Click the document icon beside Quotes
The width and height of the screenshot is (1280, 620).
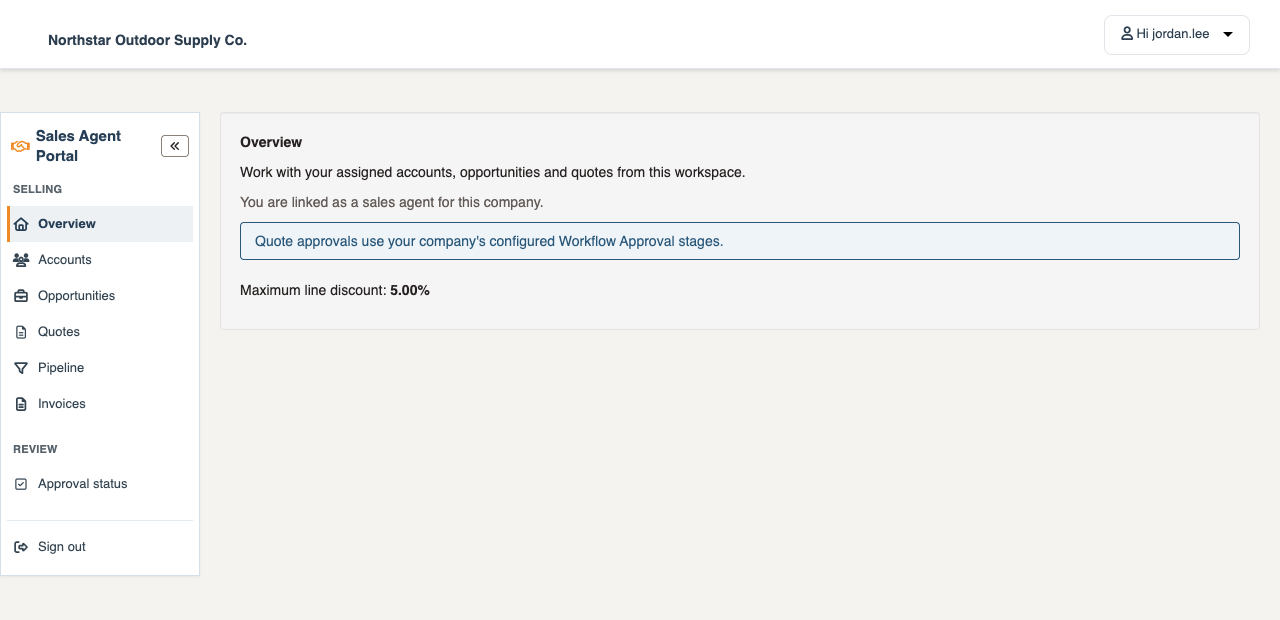pyautogui.click(x=21, y=332)
